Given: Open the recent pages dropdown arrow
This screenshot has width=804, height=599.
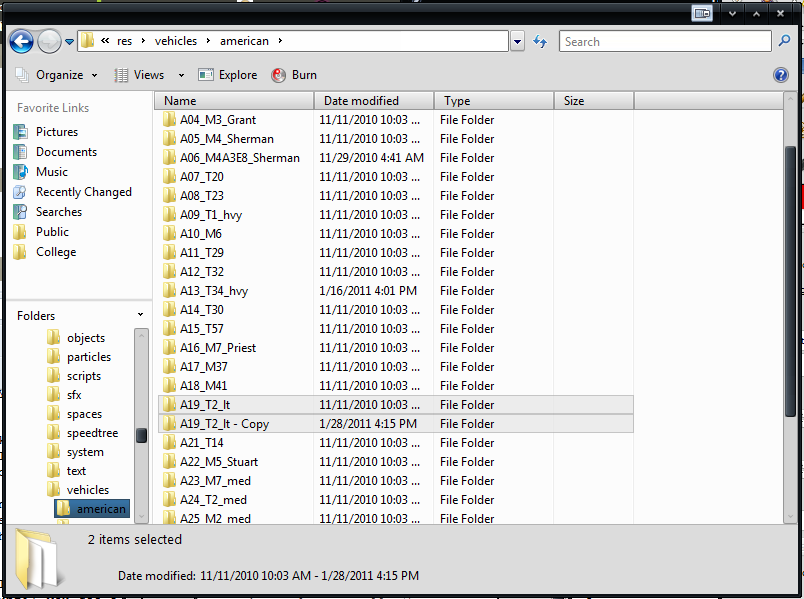Looking at the screenshot, I should click(x=69, y=42).
